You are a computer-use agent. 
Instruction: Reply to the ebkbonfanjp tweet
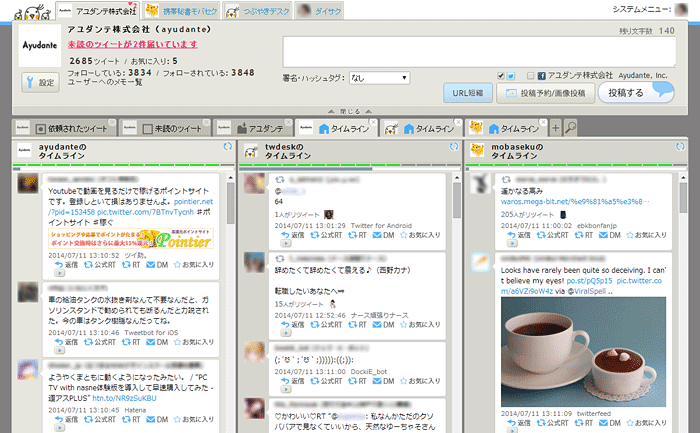519,235
